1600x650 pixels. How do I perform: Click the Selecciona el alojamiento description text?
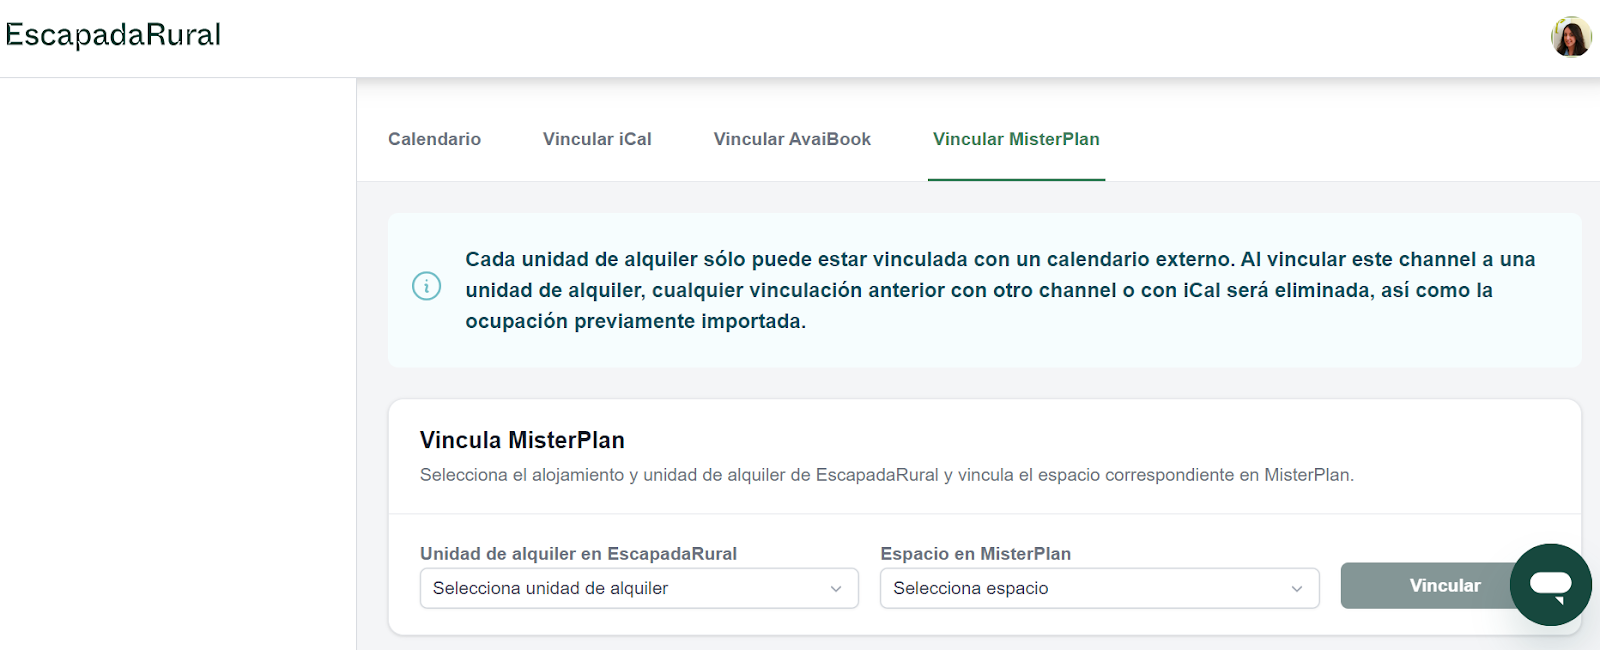coord(887,475)
